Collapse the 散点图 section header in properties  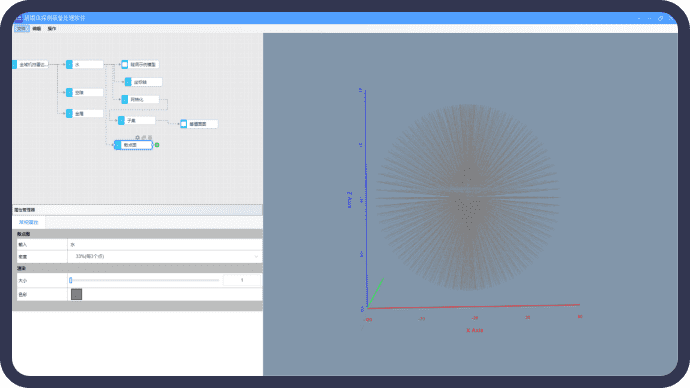click(137, 234)
